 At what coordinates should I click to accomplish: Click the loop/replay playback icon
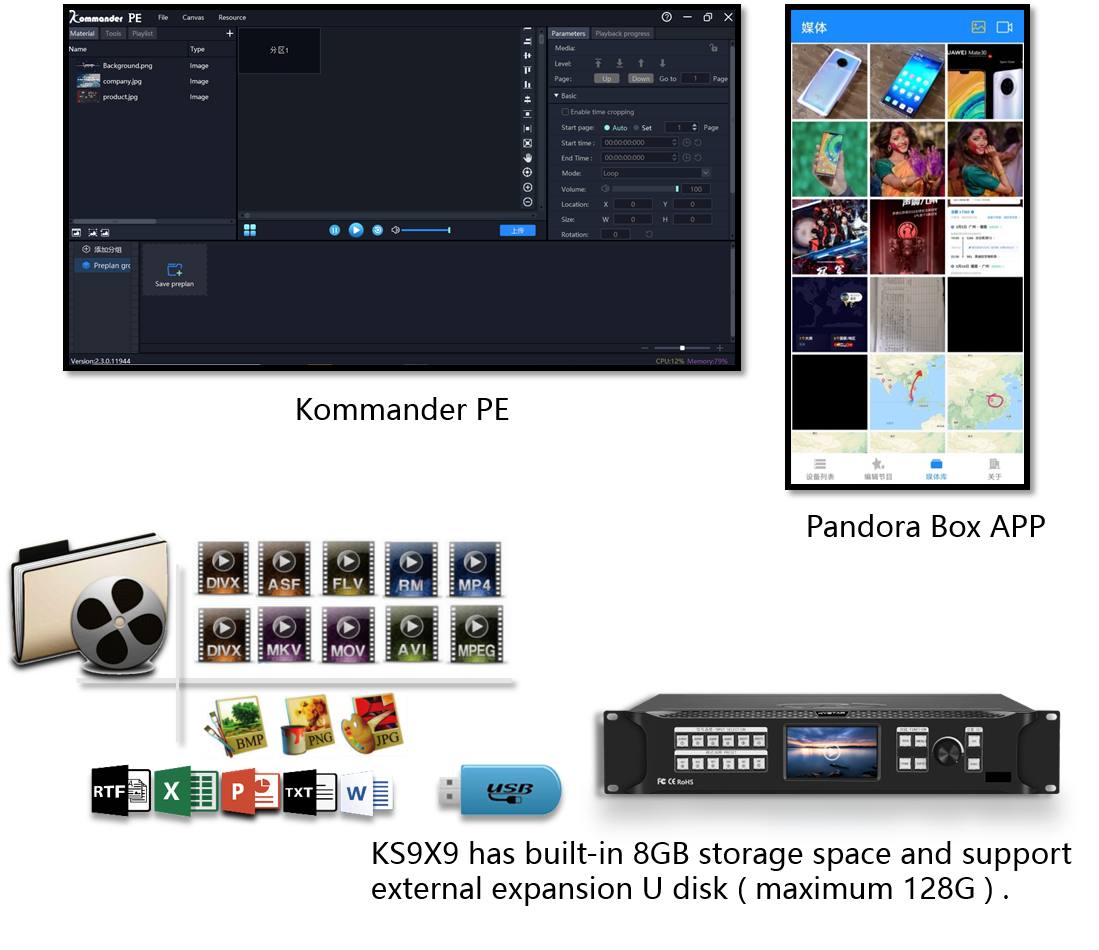click(x=377, y=230)
